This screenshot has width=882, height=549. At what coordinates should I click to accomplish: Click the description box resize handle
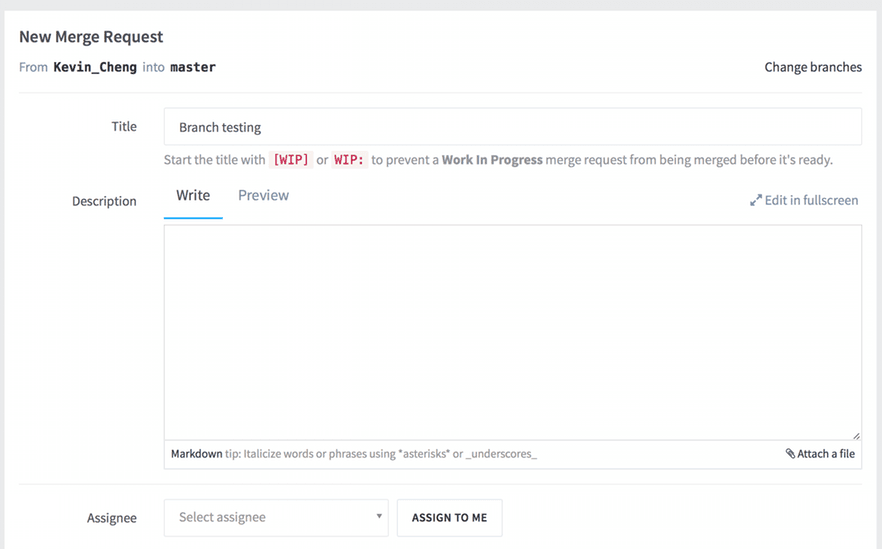tap(855, 435)
